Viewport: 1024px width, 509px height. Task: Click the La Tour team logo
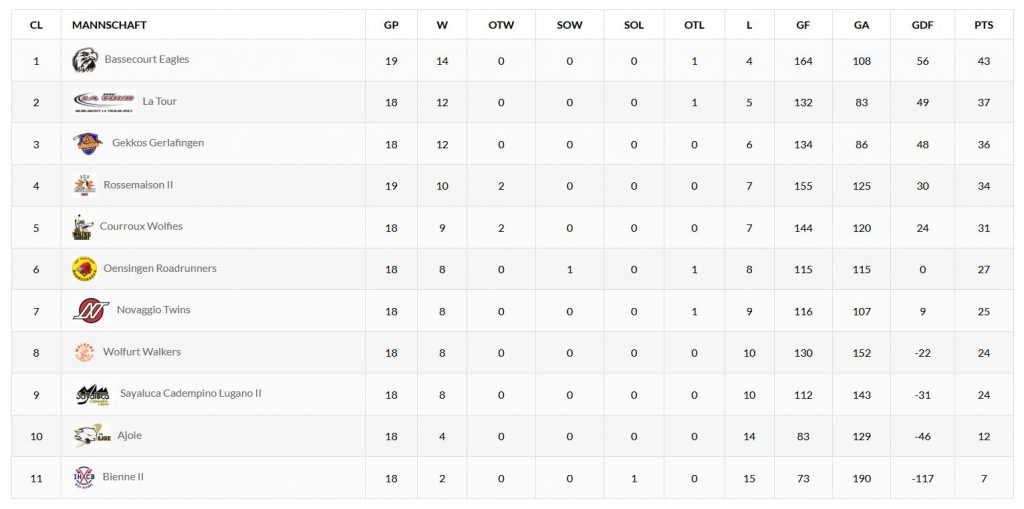pyautogui.click(x=104, y=102)
